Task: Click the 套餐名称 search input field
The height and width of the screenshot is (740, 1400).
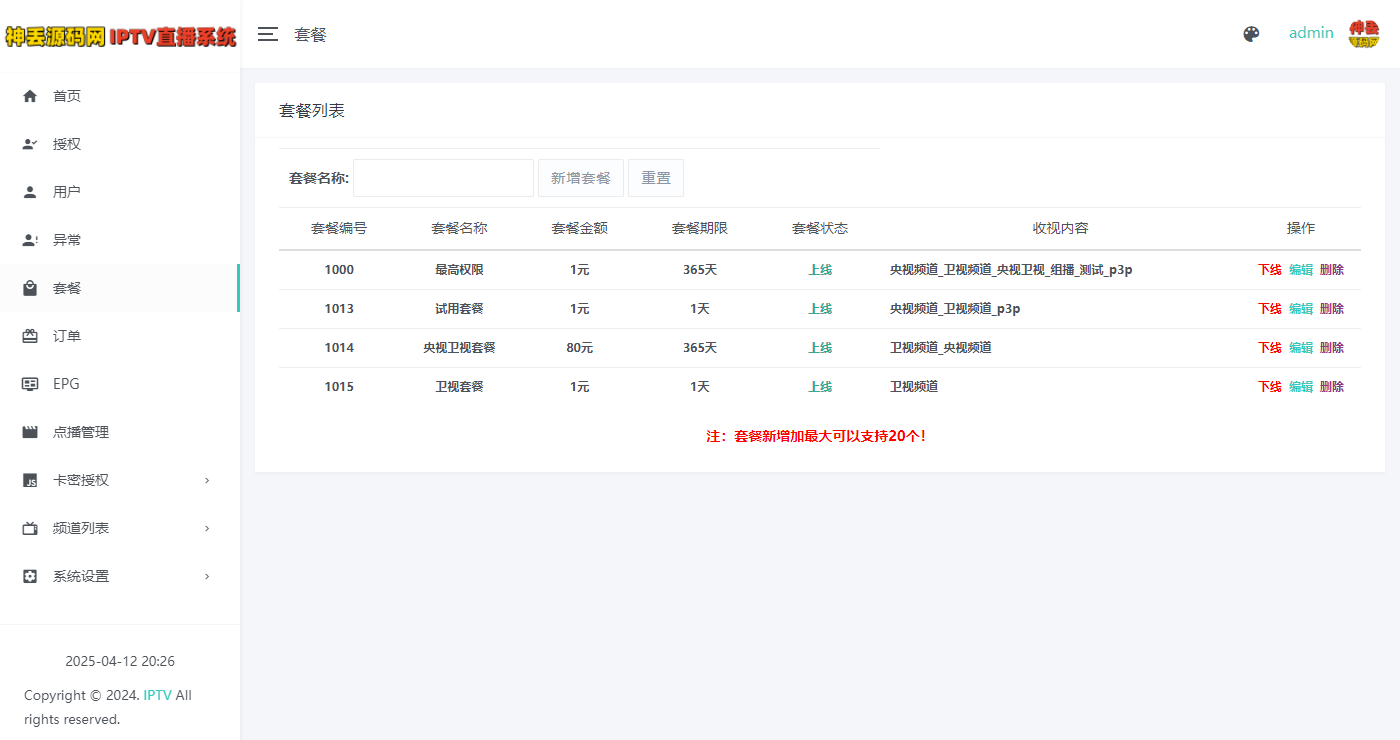Action: coord(443,177)
